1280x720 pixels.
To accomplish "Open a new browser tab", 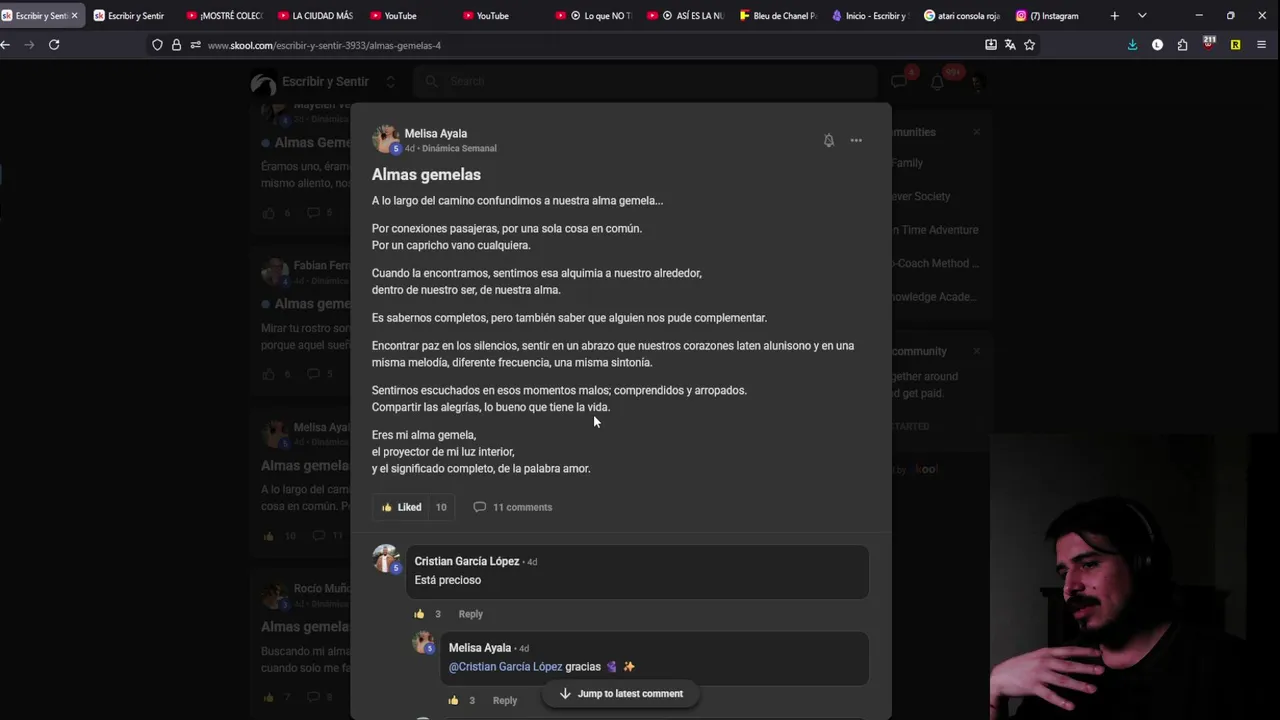I will (1114, 16).
